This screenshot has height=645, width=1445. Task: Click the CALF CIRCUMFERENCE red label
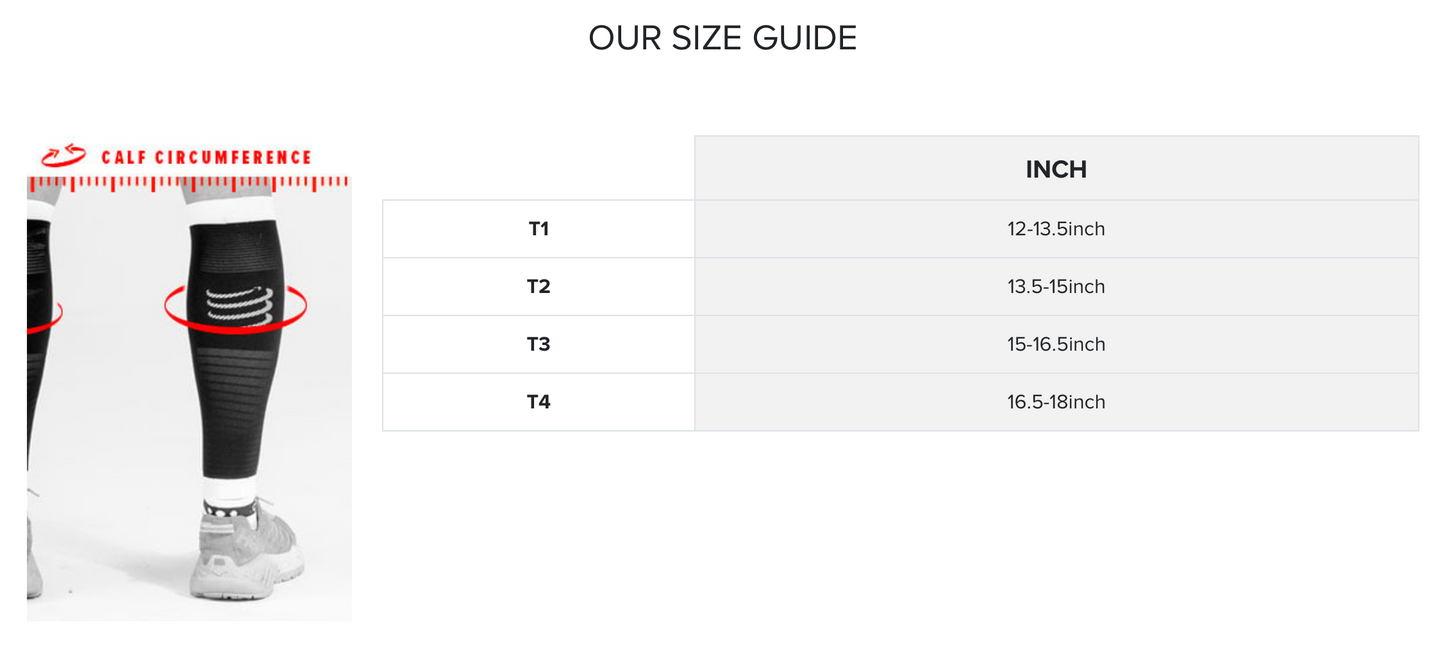pyautogui.click(x=206, y=157)
